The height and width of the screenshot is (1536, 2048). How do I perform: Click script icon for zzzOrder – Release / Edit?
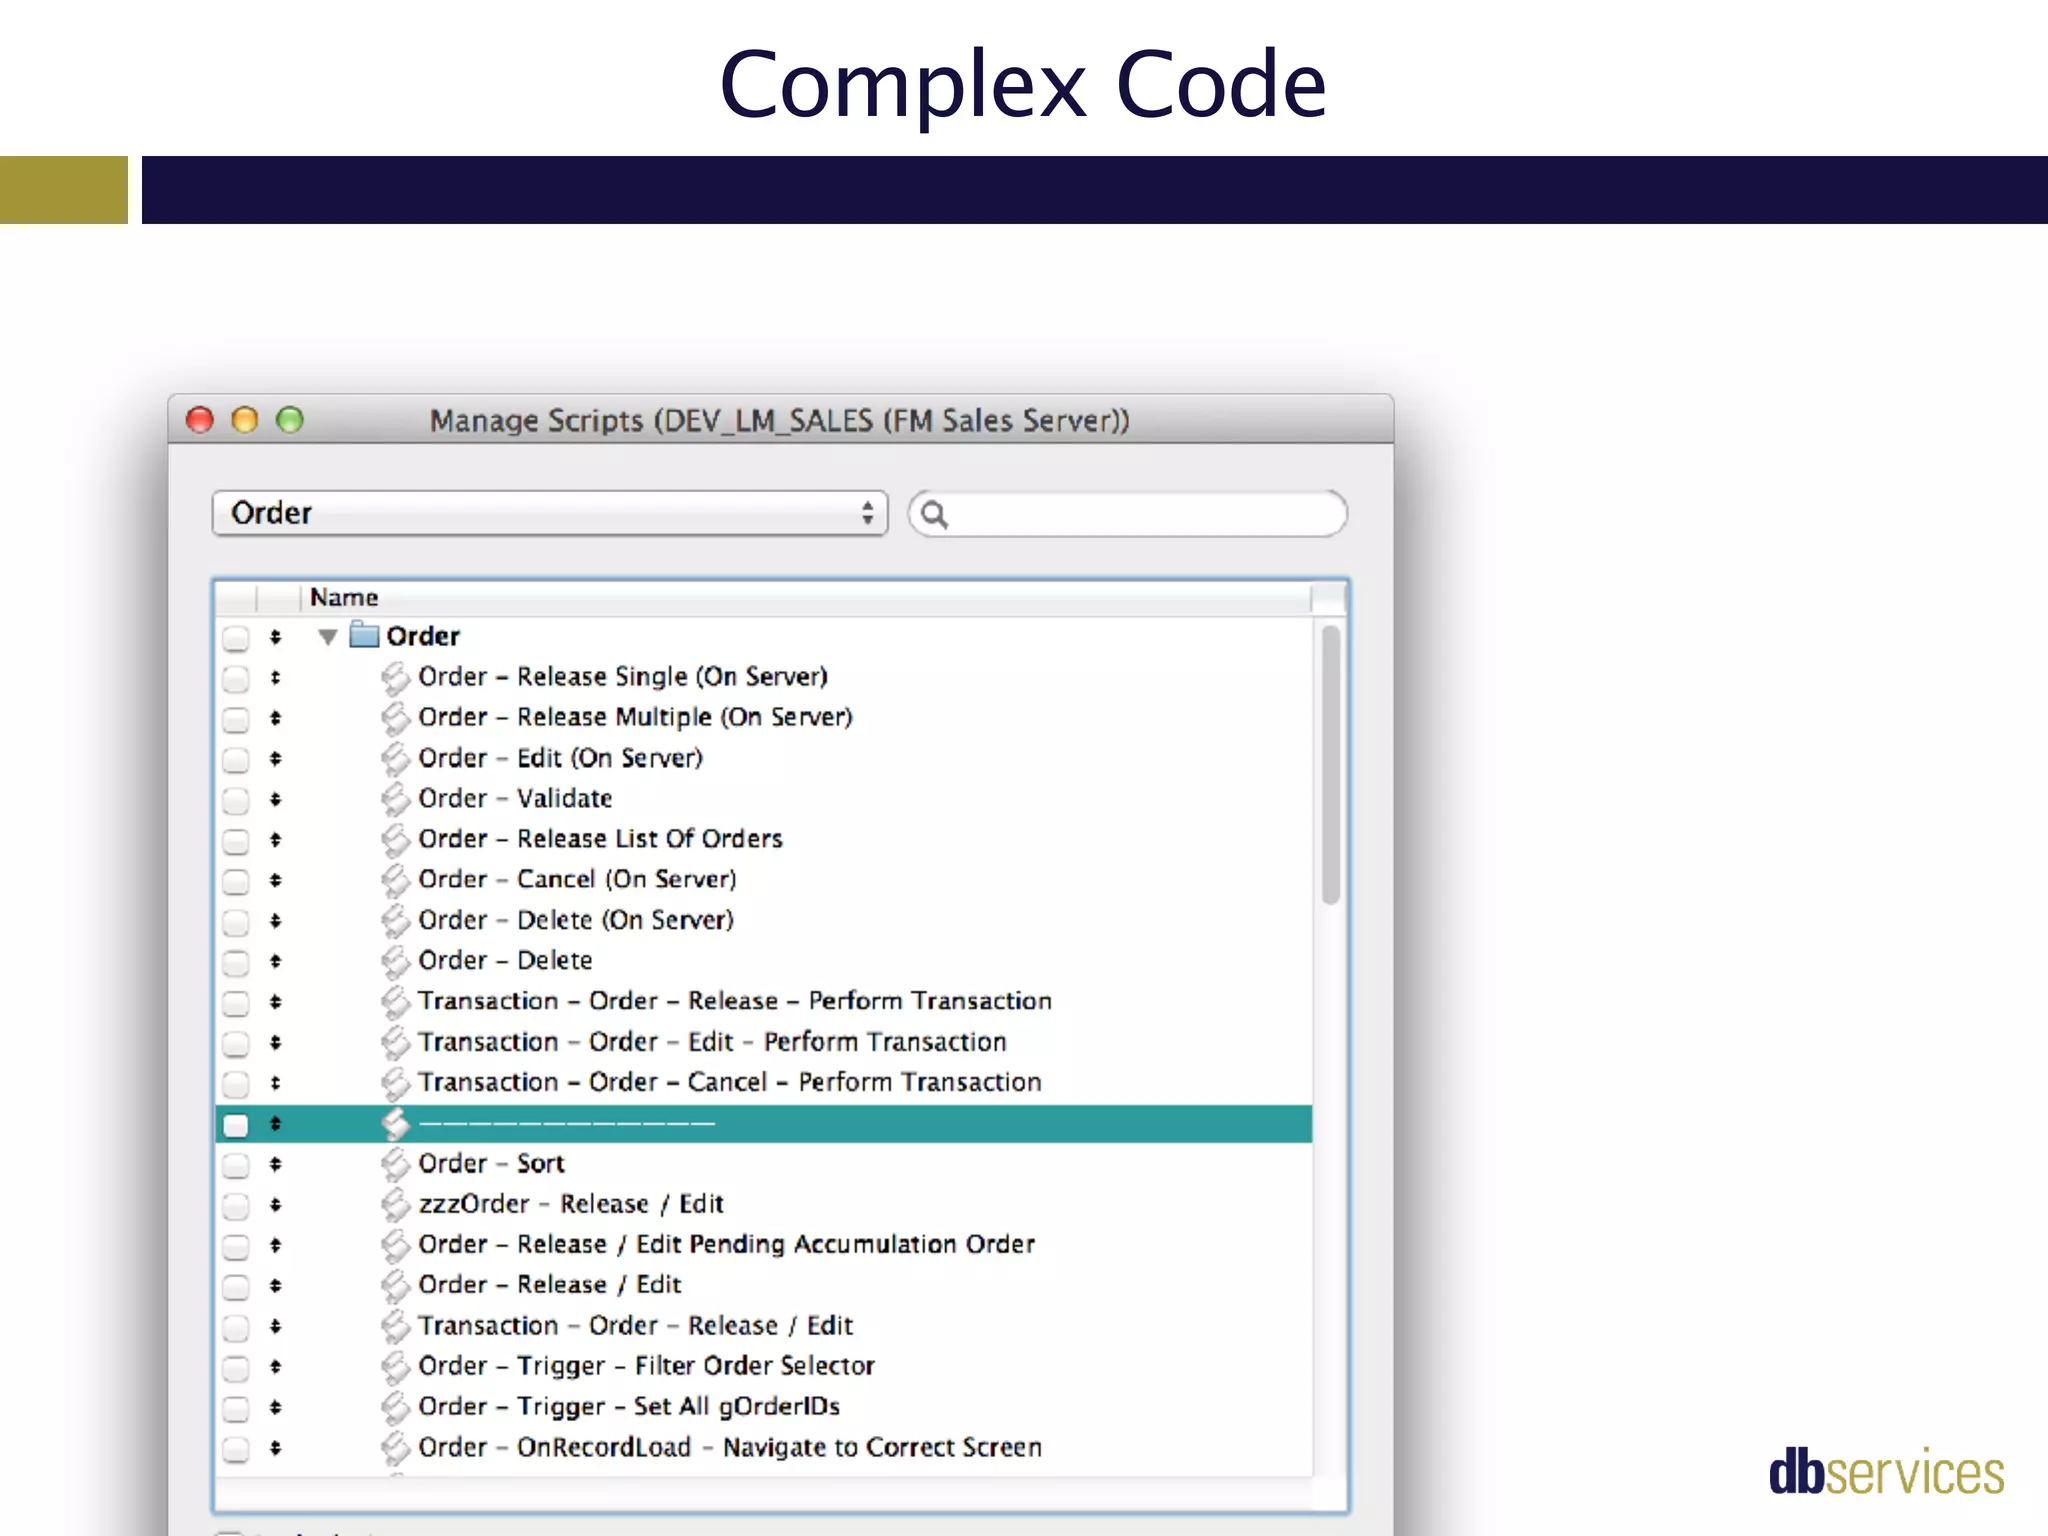click(396, 1204)
